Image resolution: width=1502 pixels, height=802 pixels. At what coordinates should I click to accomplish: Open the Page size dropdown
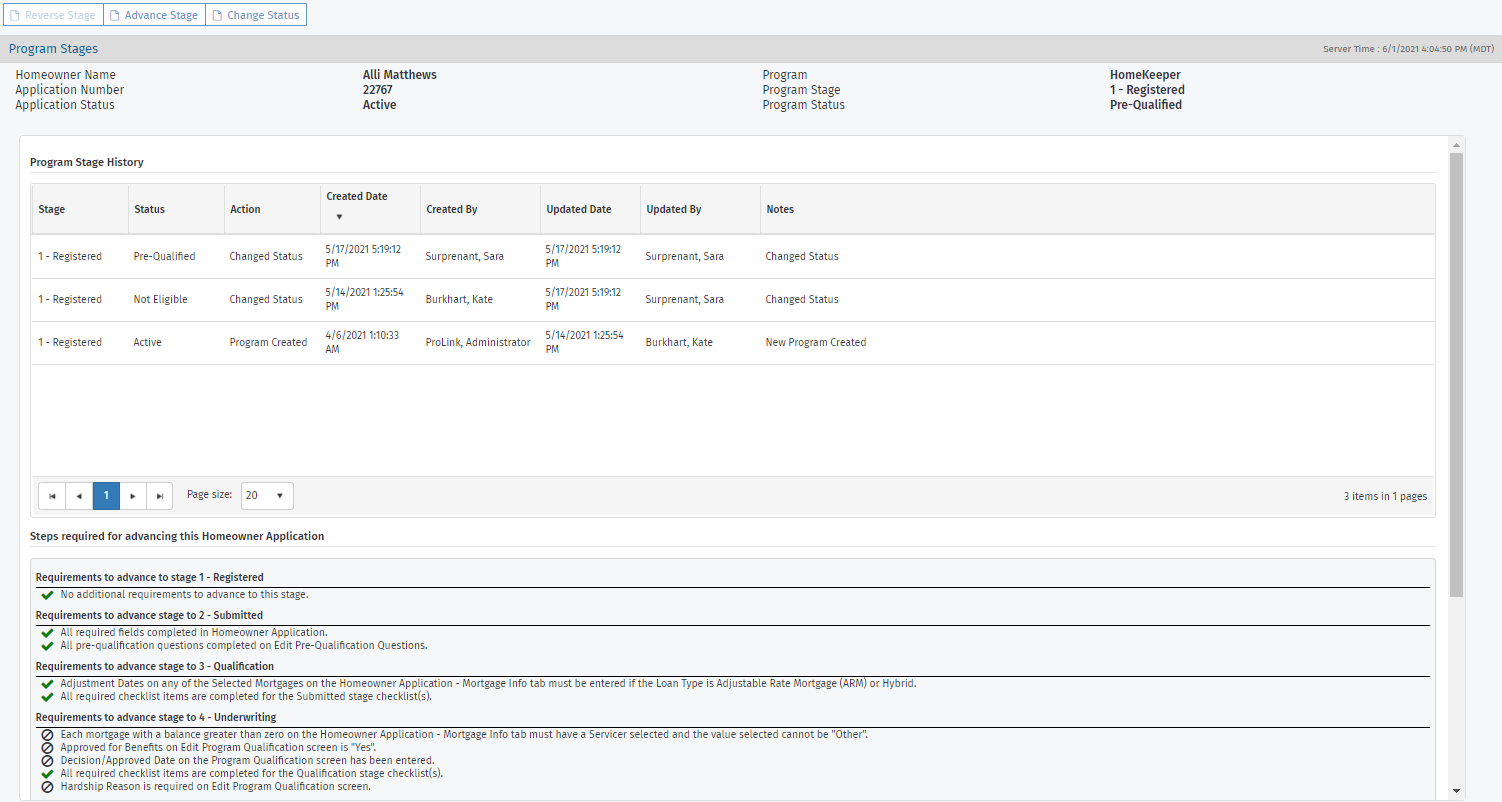pyautogui.click(x=267, y=496)
